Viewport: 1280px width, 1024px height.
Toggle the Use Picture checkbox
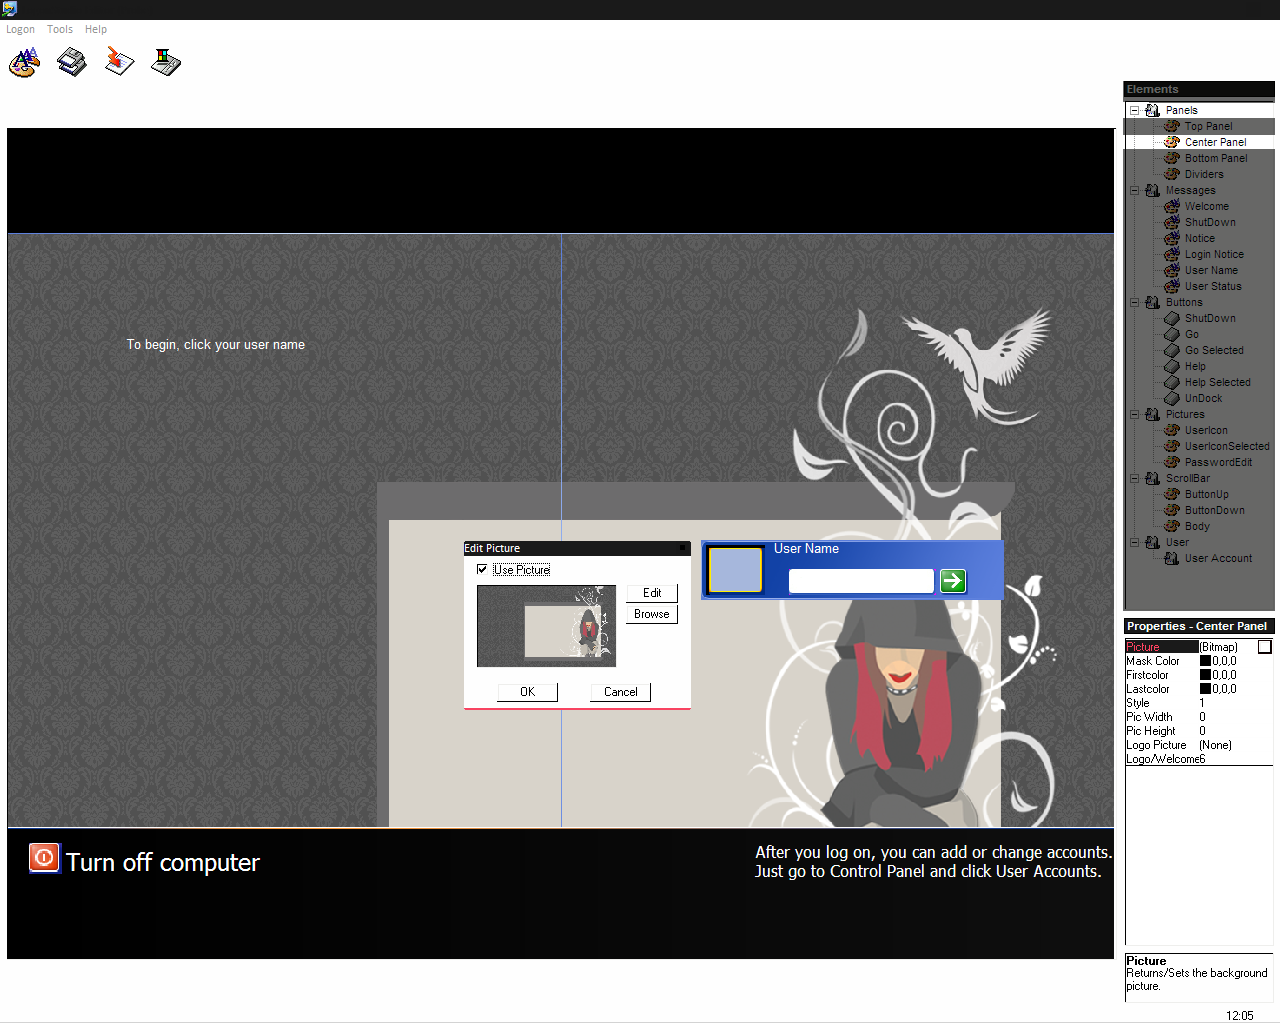[482, 569]
